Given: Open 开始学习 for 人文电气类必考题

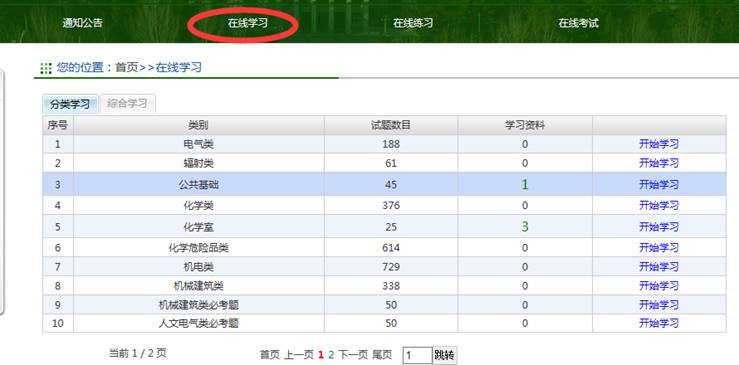Looking at the screenshot, I should [x=659, y=323].
